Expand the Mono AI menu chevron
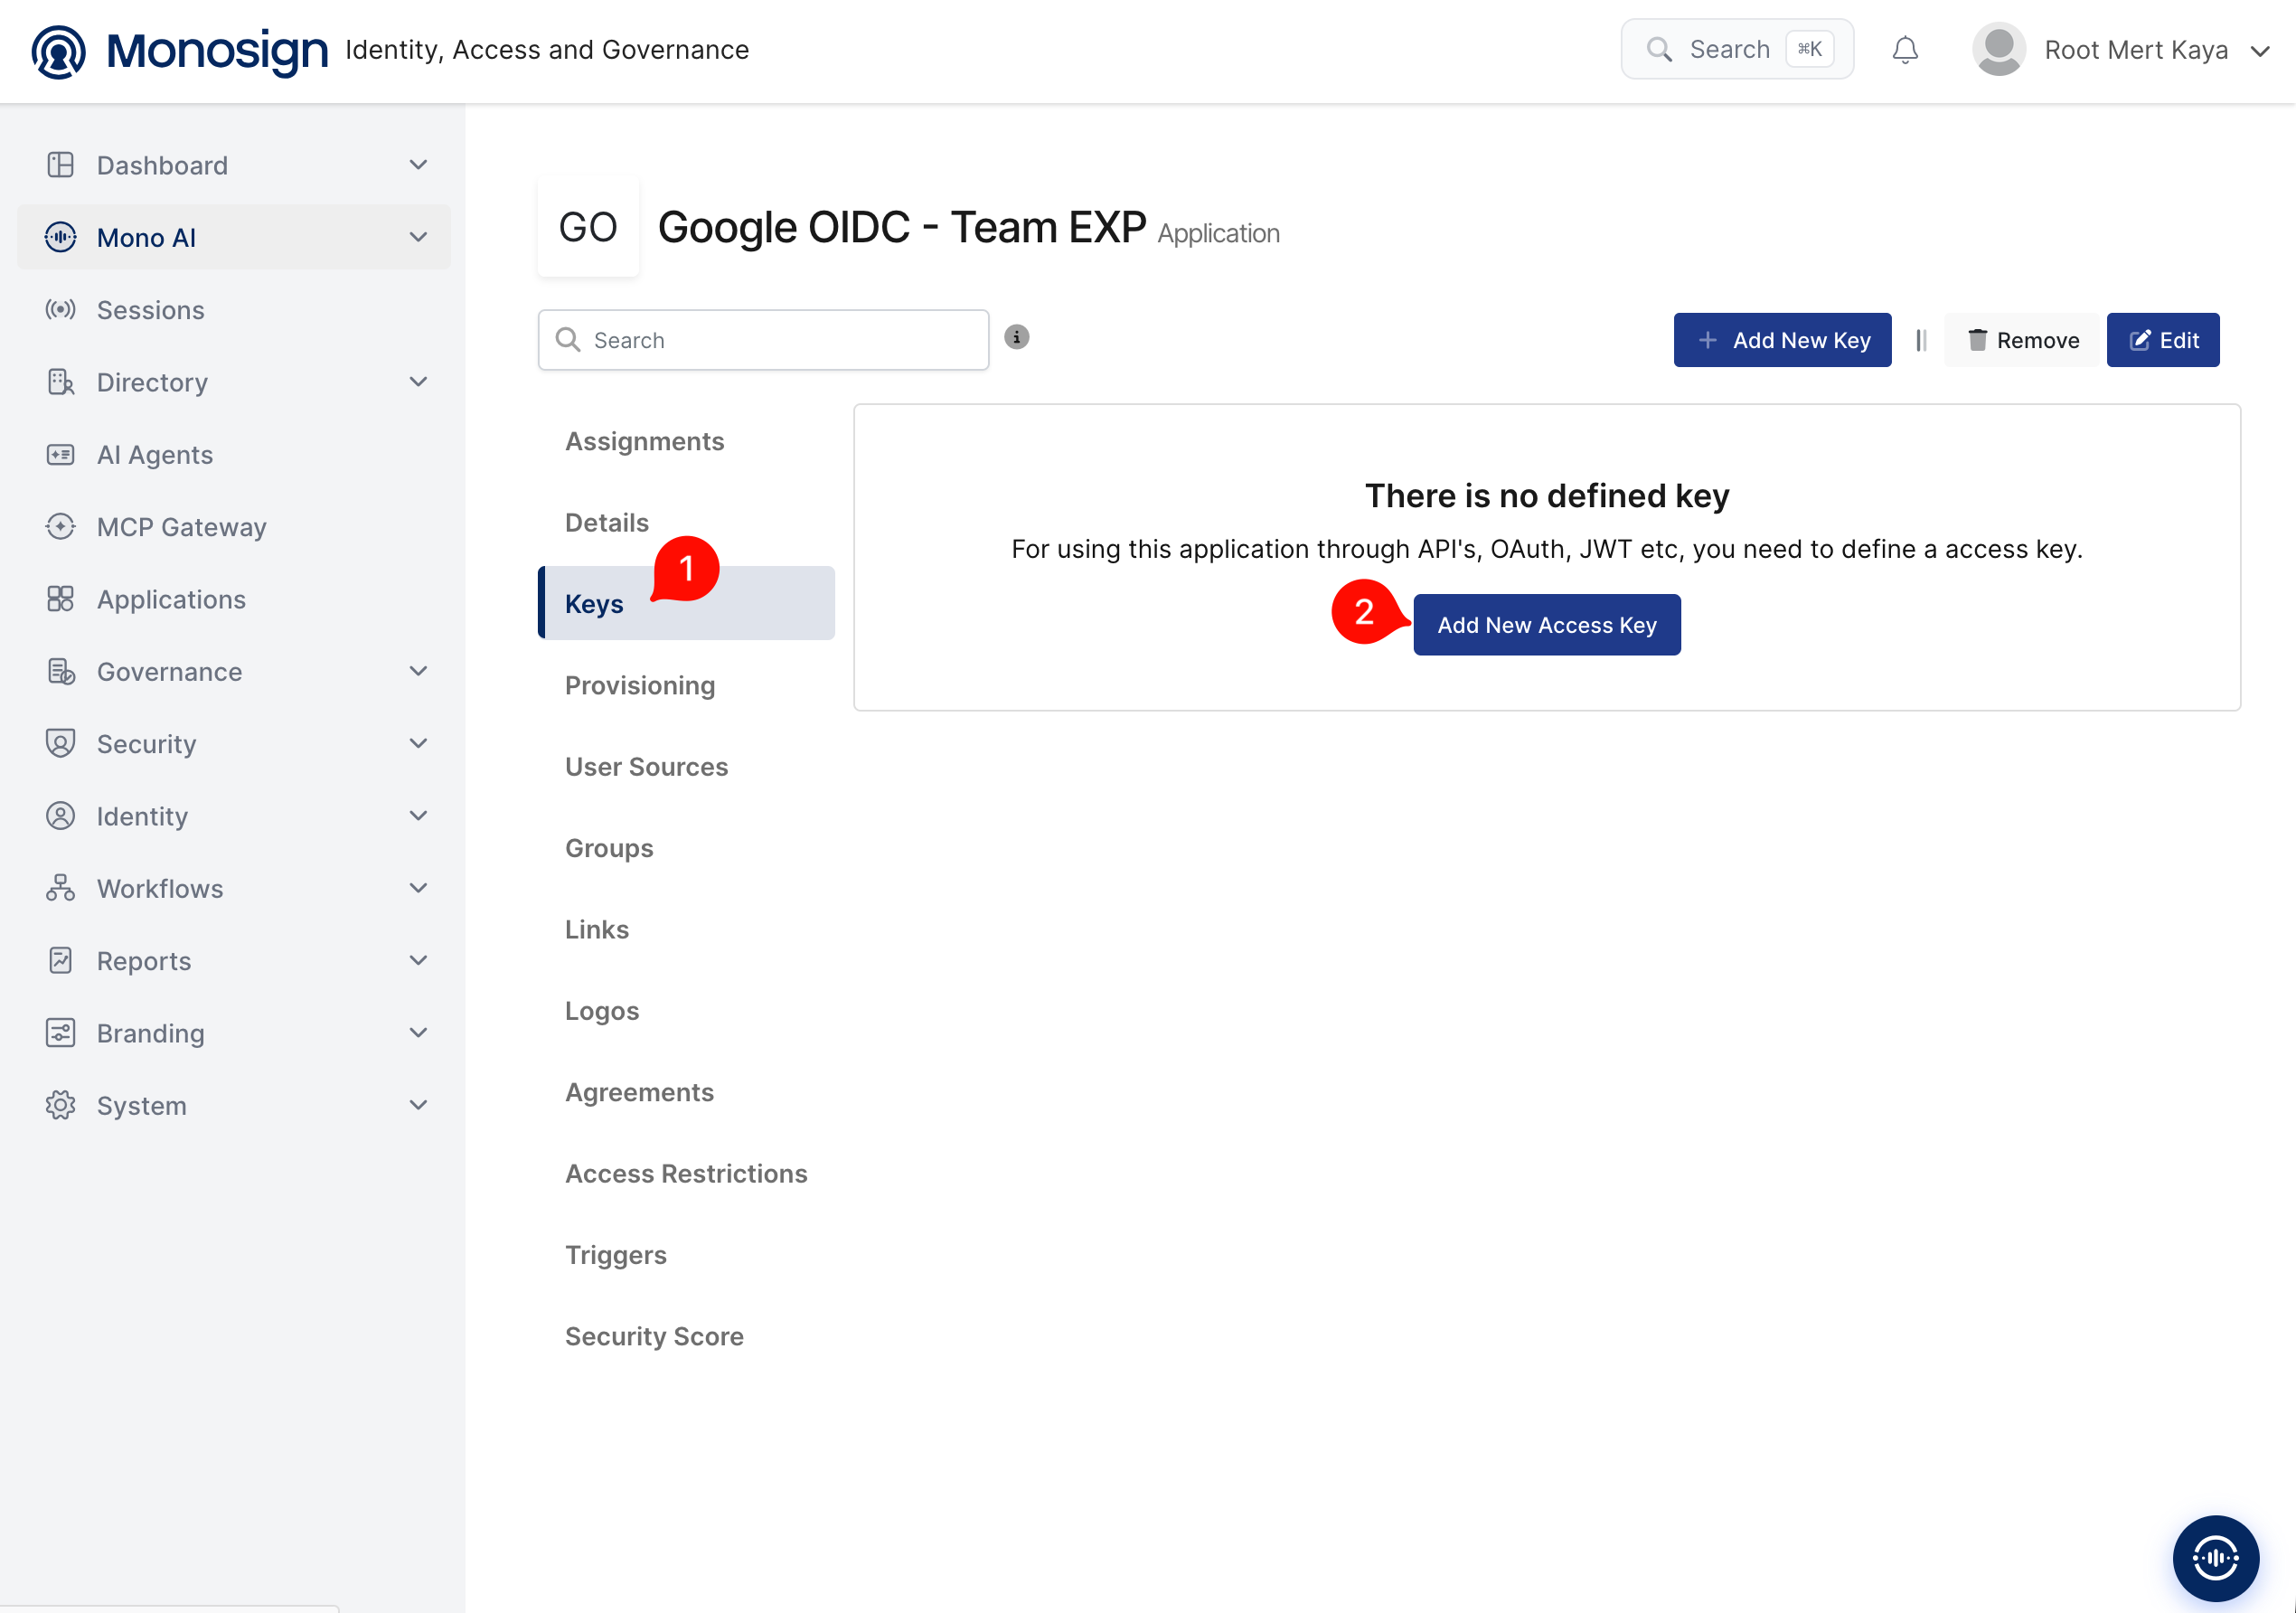The image size is (2296, 1613). pyautogui.click(x=418, y=237)
